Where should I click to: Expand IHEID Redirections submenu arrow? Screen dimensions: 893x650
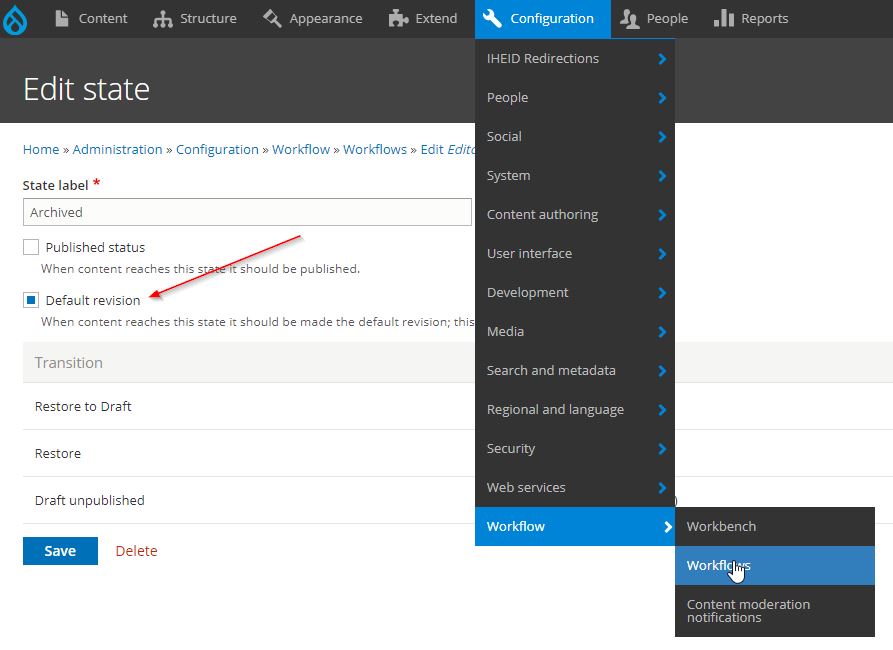click(x=662, y=59)
